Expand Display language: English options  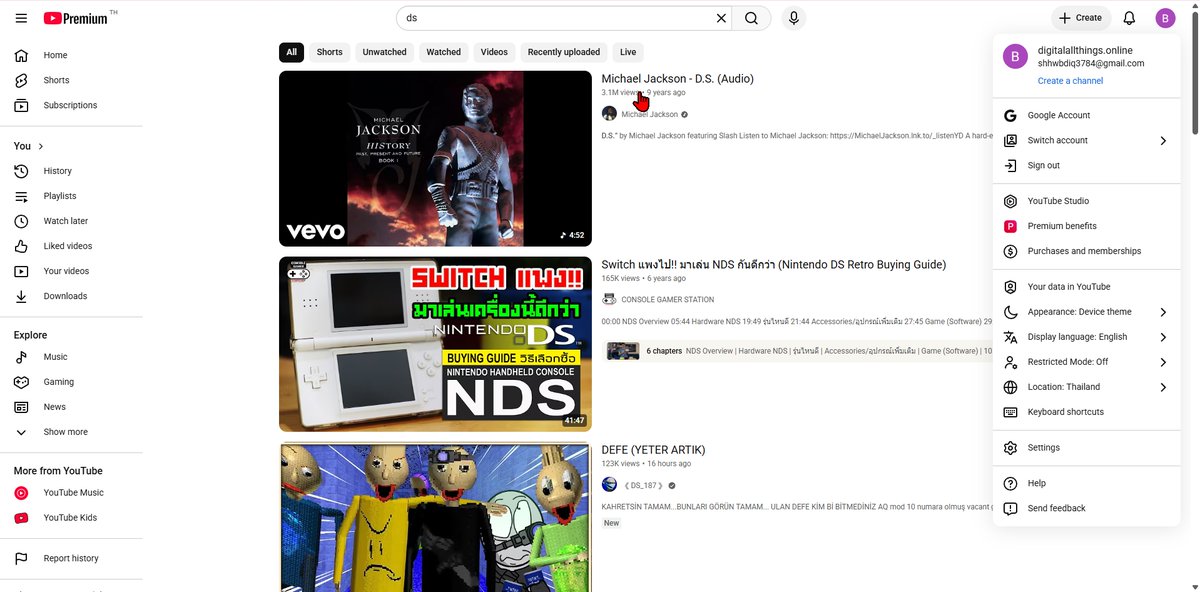click(1087, 337)
